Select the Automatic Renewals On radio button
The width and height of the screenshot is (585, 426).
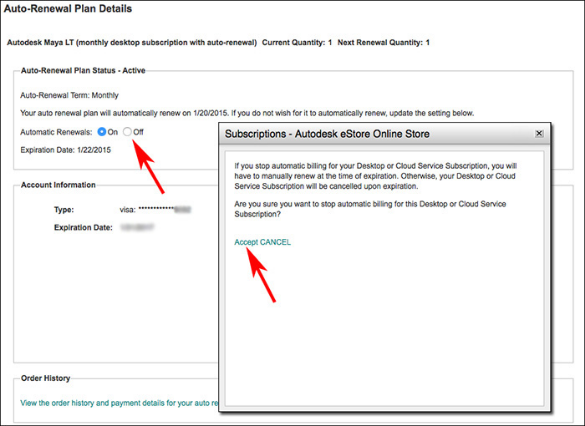(x=101, y=132)
